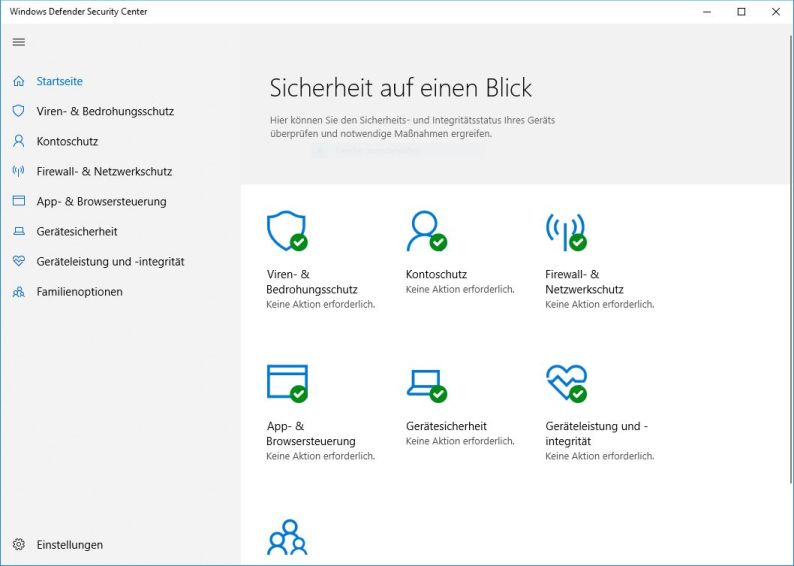Image resolution: width=794 pixels, height=566 pixels.
Task: Click the Einstellungen gear icon
Action: pos(19,544)
